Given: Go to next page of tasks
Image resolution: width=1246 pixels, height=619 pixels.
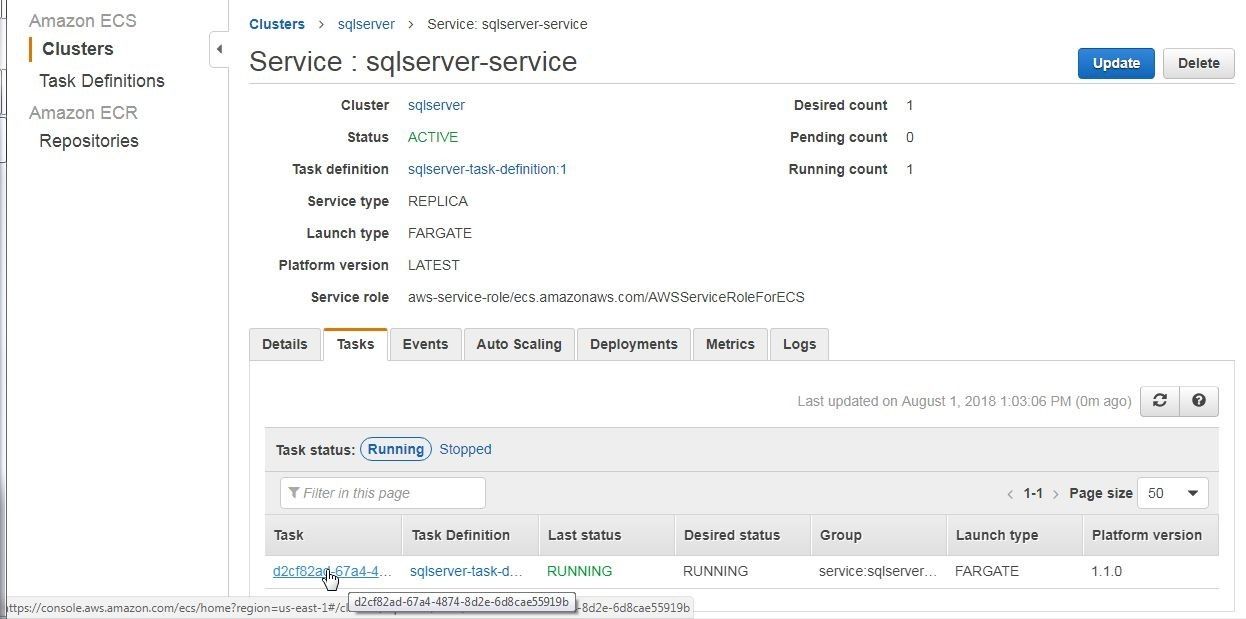Looking at the screenshot, I should coord(1056,494).
